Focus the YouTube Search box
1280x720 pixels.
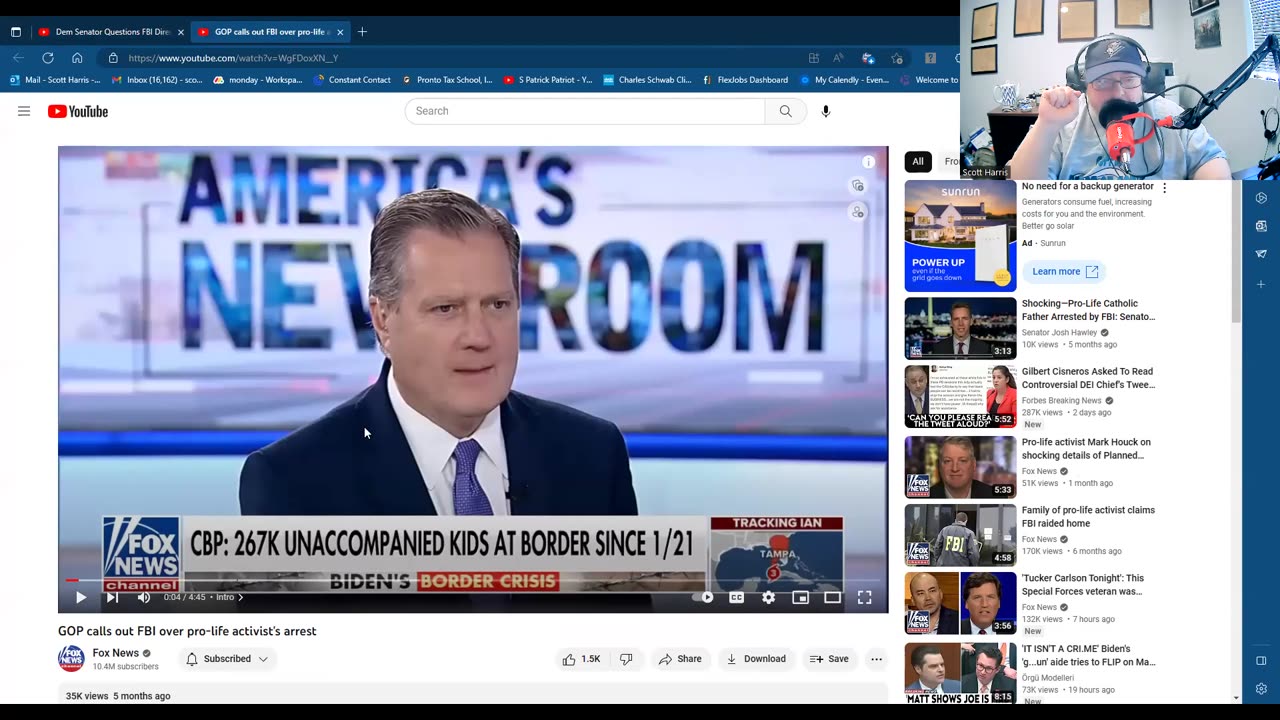585,111
